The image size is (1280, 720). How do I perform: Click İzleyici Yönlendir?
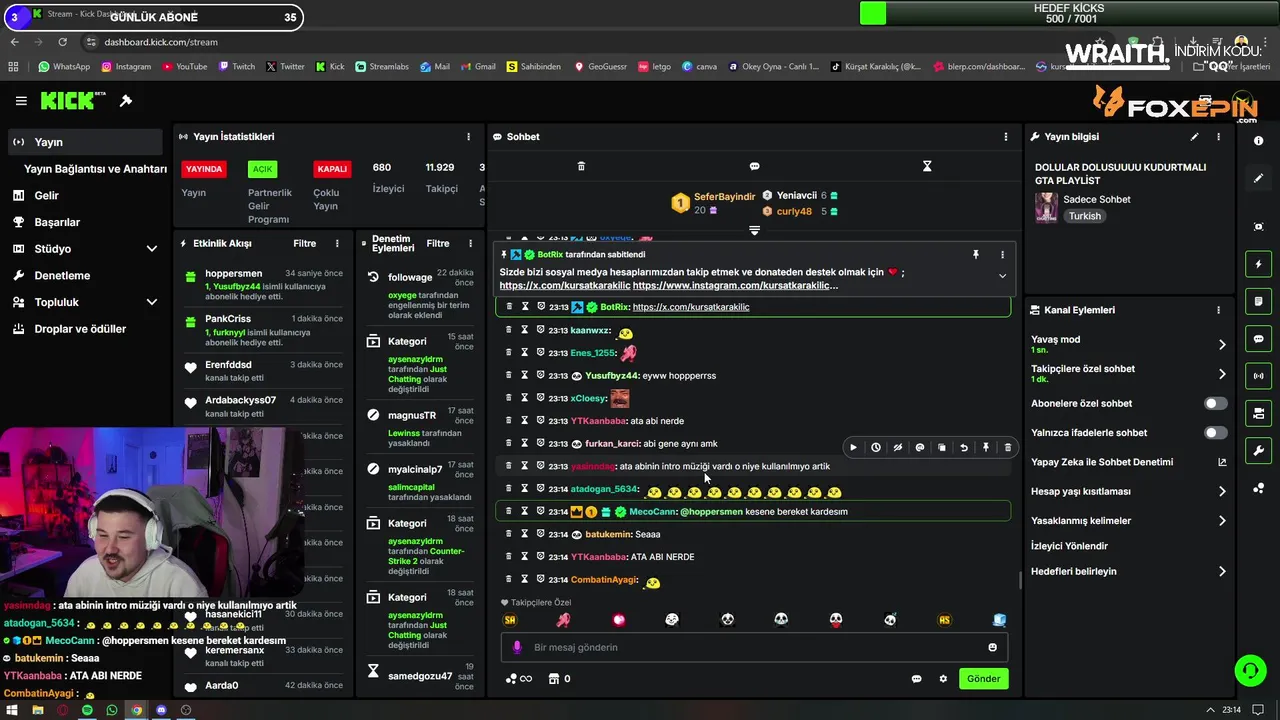click(x=1069, y=546)
